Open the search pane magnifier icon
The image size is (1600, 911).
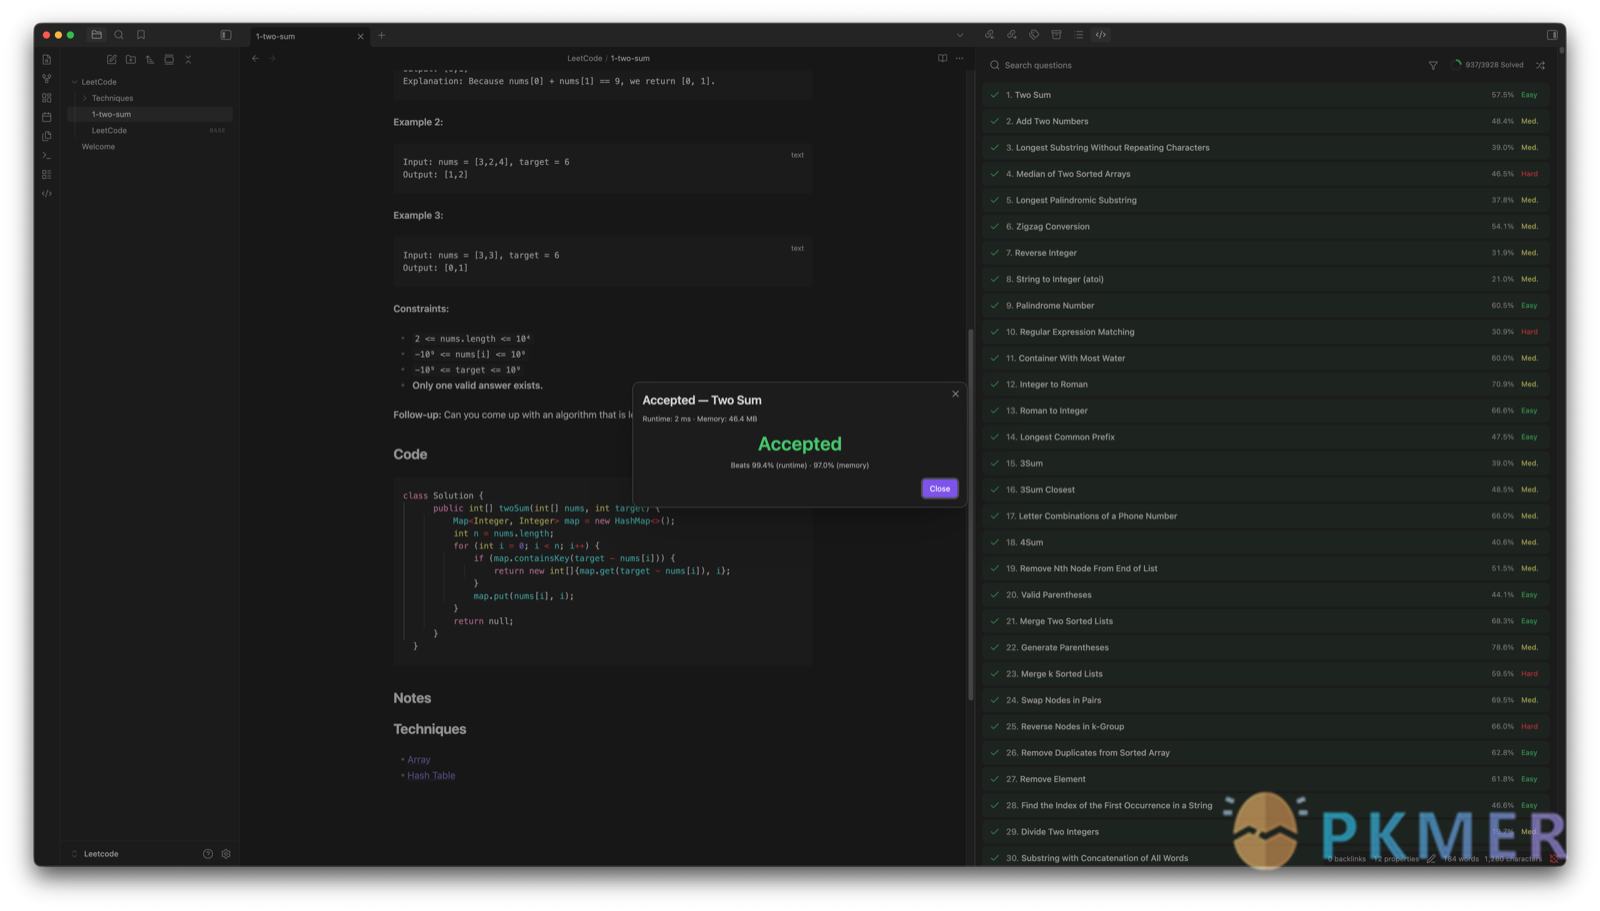click(x=119, y=35)
